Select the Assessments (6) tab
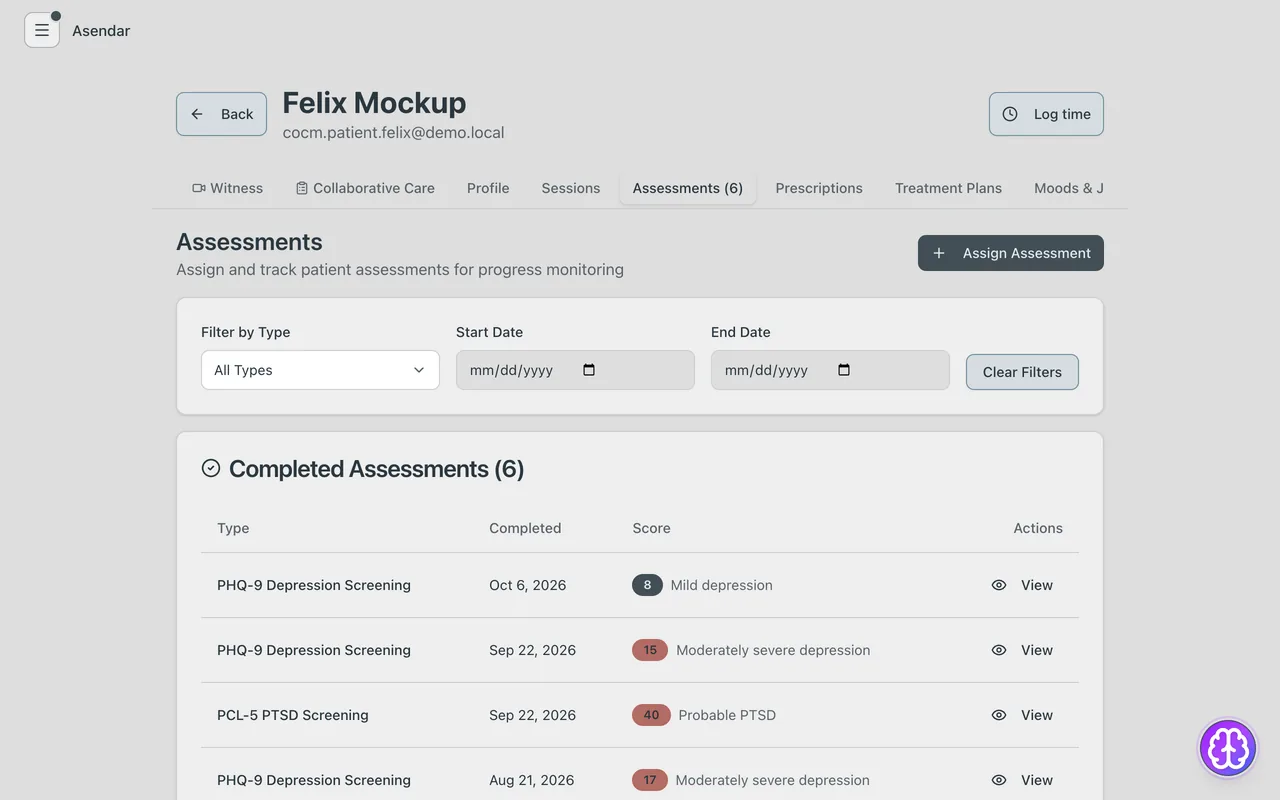Screen dimensions: 1280x800 point(688,188)
